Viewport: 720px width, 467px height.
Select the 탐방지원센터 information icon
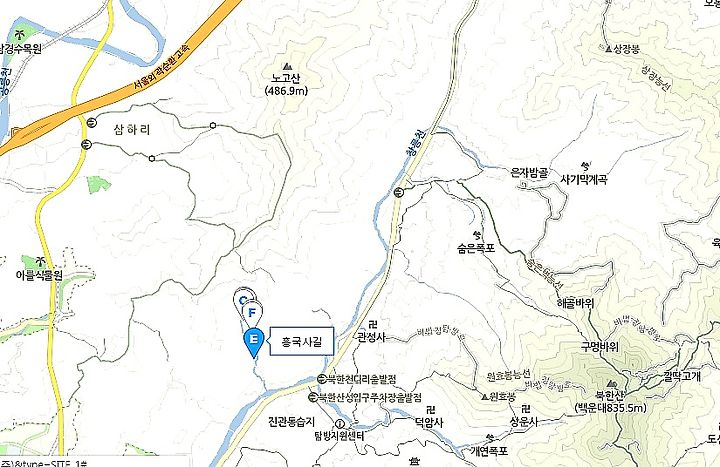[x=340, y=423]
